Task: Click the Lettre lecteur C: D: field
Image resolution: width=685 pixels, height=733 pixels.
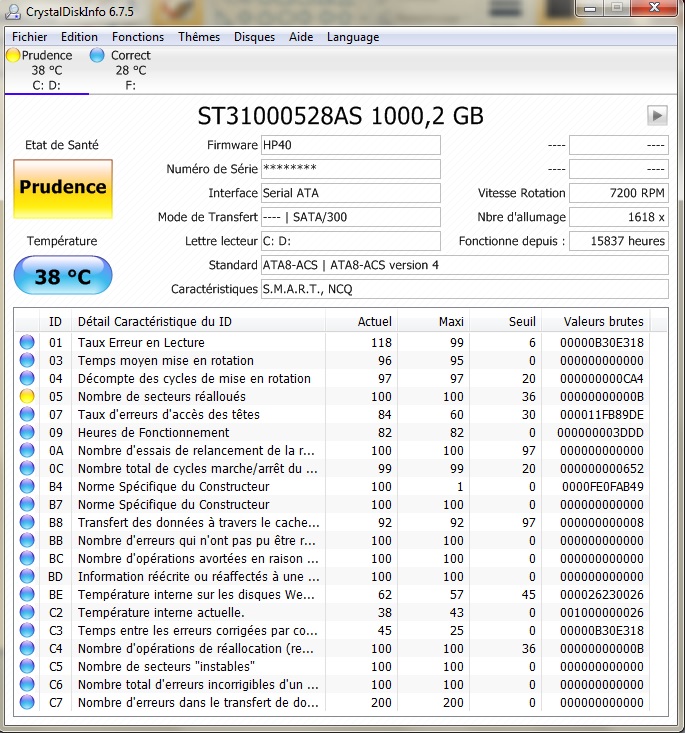Action: pyautogui.click(x=351, y=241)
